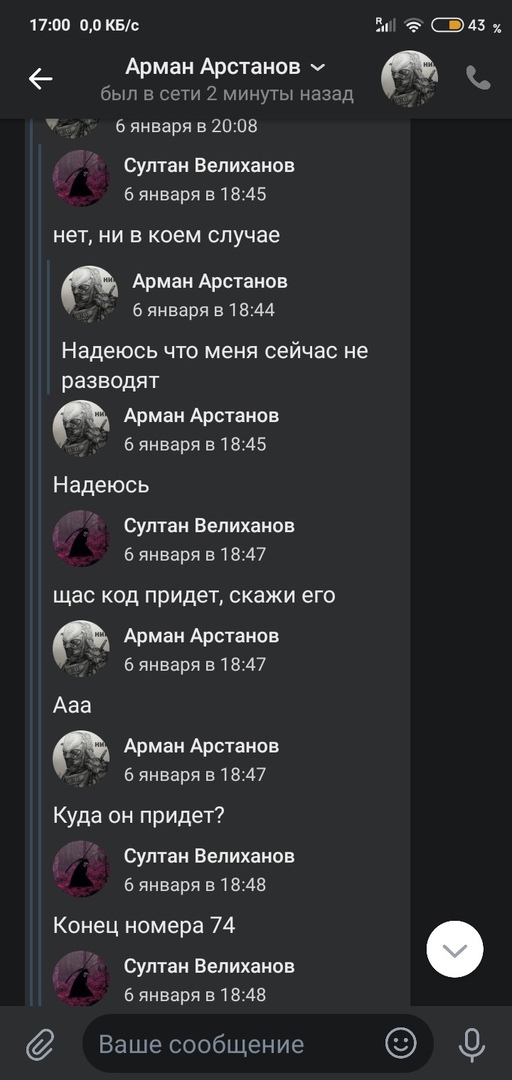Open Султан Велиханов name at 18:47
The height and width of the screenshot is (1080, 512).
tap(209, 526)
